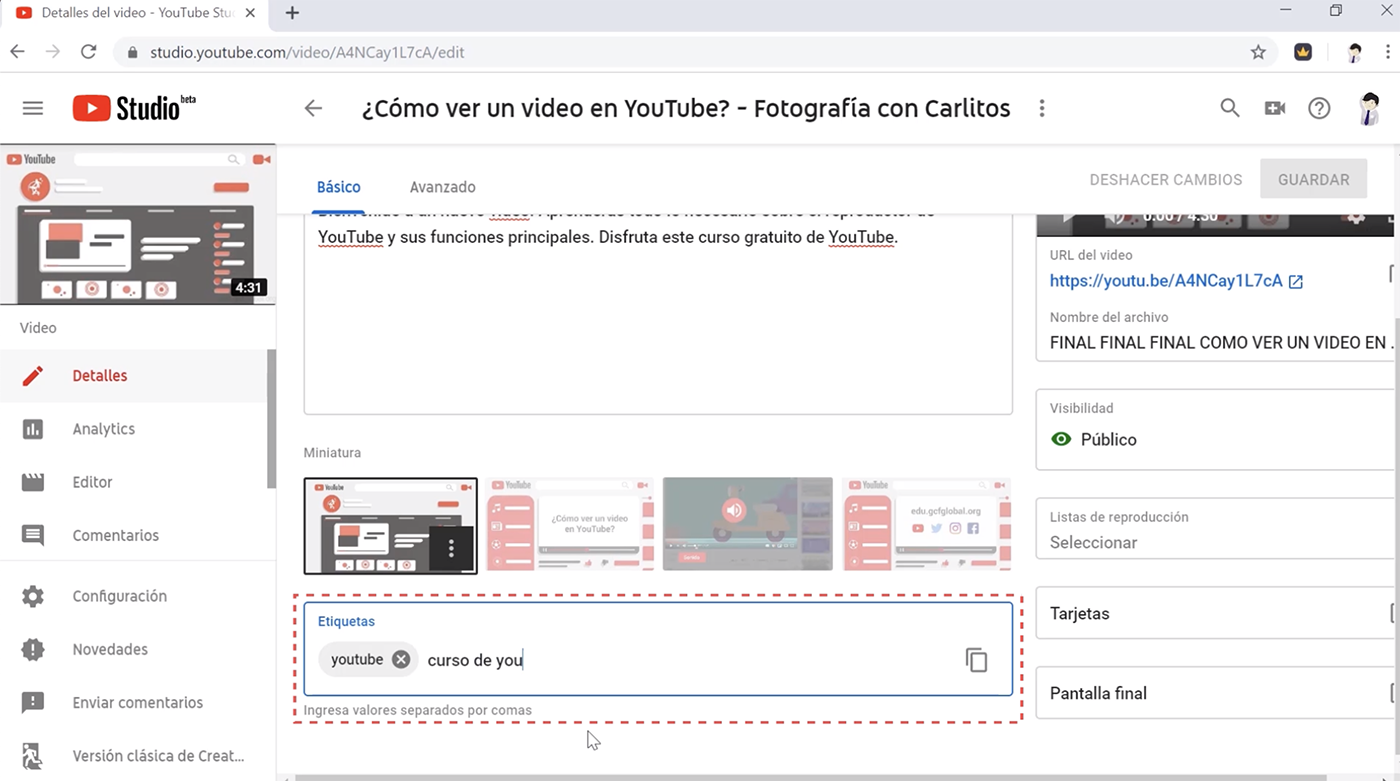Click the browser back arrow
This screenshot has height=781, width=1400.
(17, 52)
